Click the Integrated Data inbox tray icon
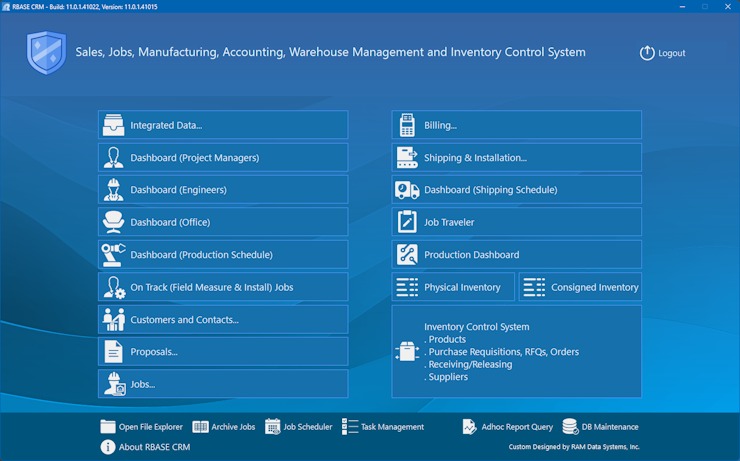This screenshot has width=740, height=461. [x=113, y=125]
